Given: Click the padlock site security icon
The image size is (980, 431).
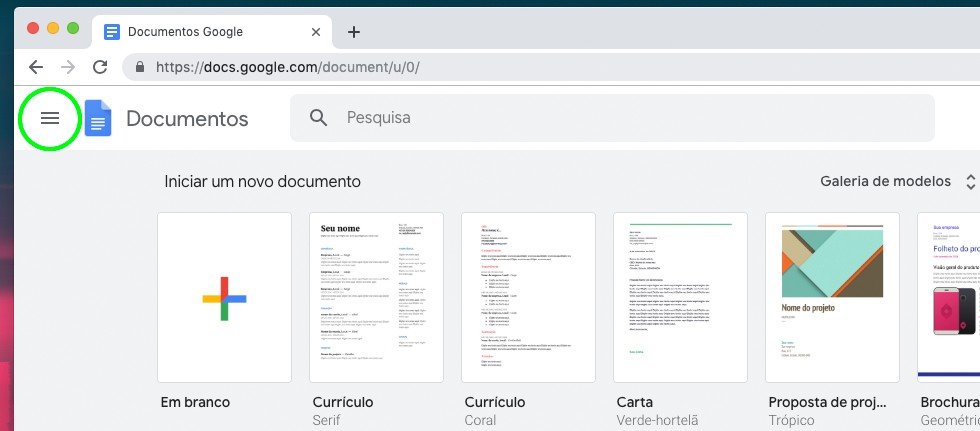Looking at the screenshot, I should pyautogui.click(x=140, y=67).
